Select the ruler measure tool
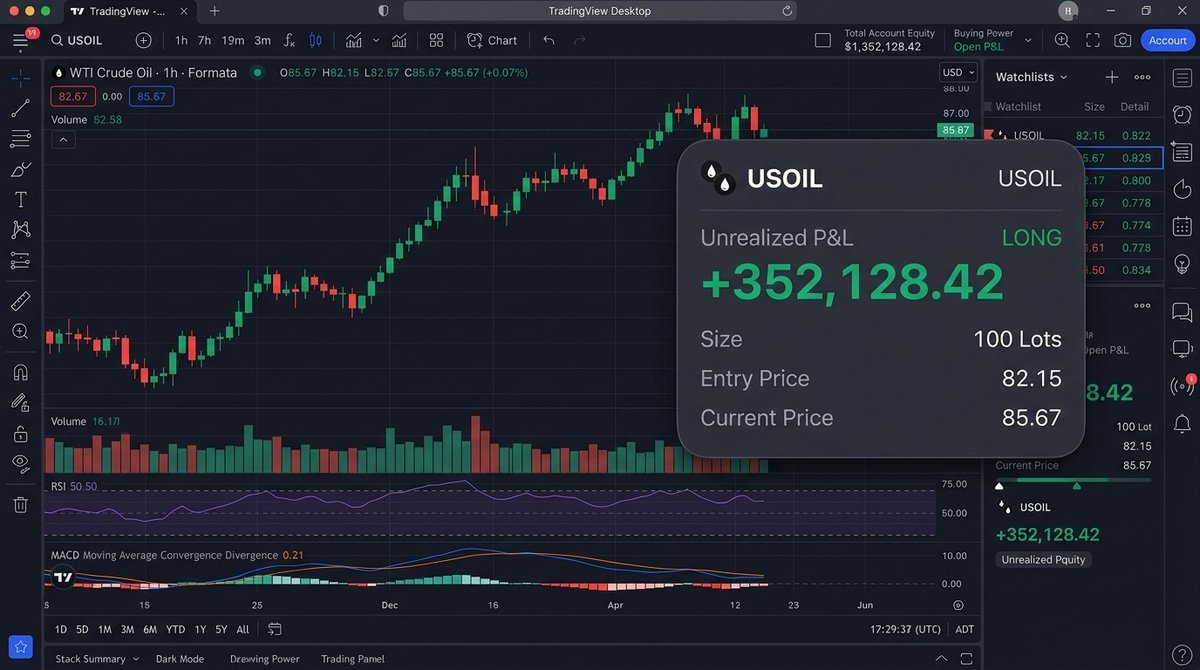This screenshot has width=1200, height=670. coord(20,300)
